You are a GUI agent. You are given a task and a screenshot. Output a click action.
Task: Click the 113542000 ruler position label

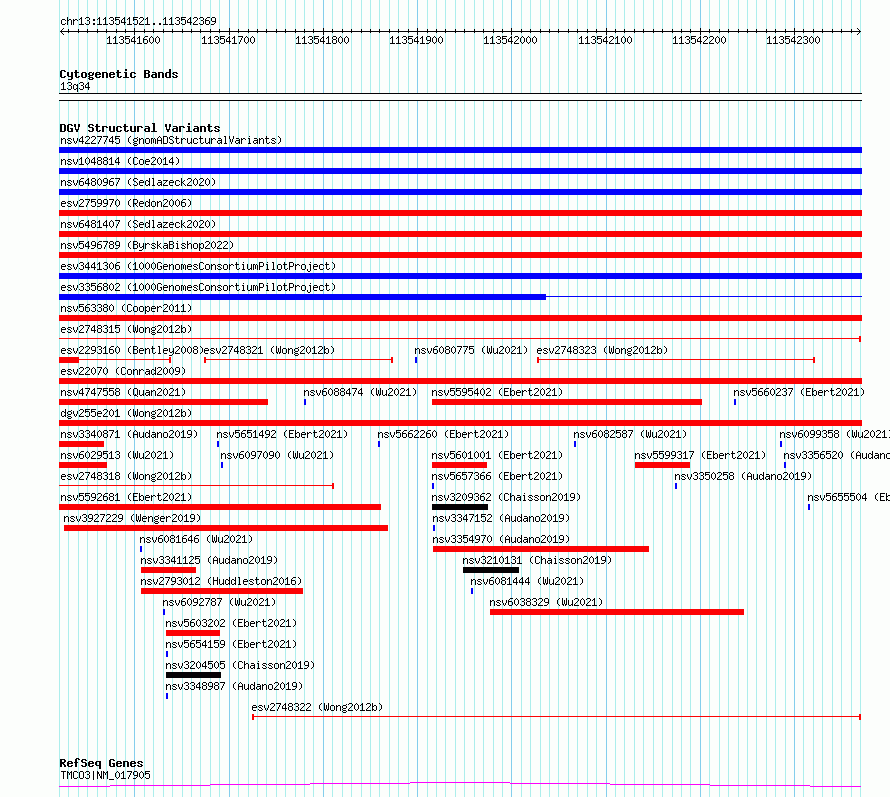[x=510, y=40]
